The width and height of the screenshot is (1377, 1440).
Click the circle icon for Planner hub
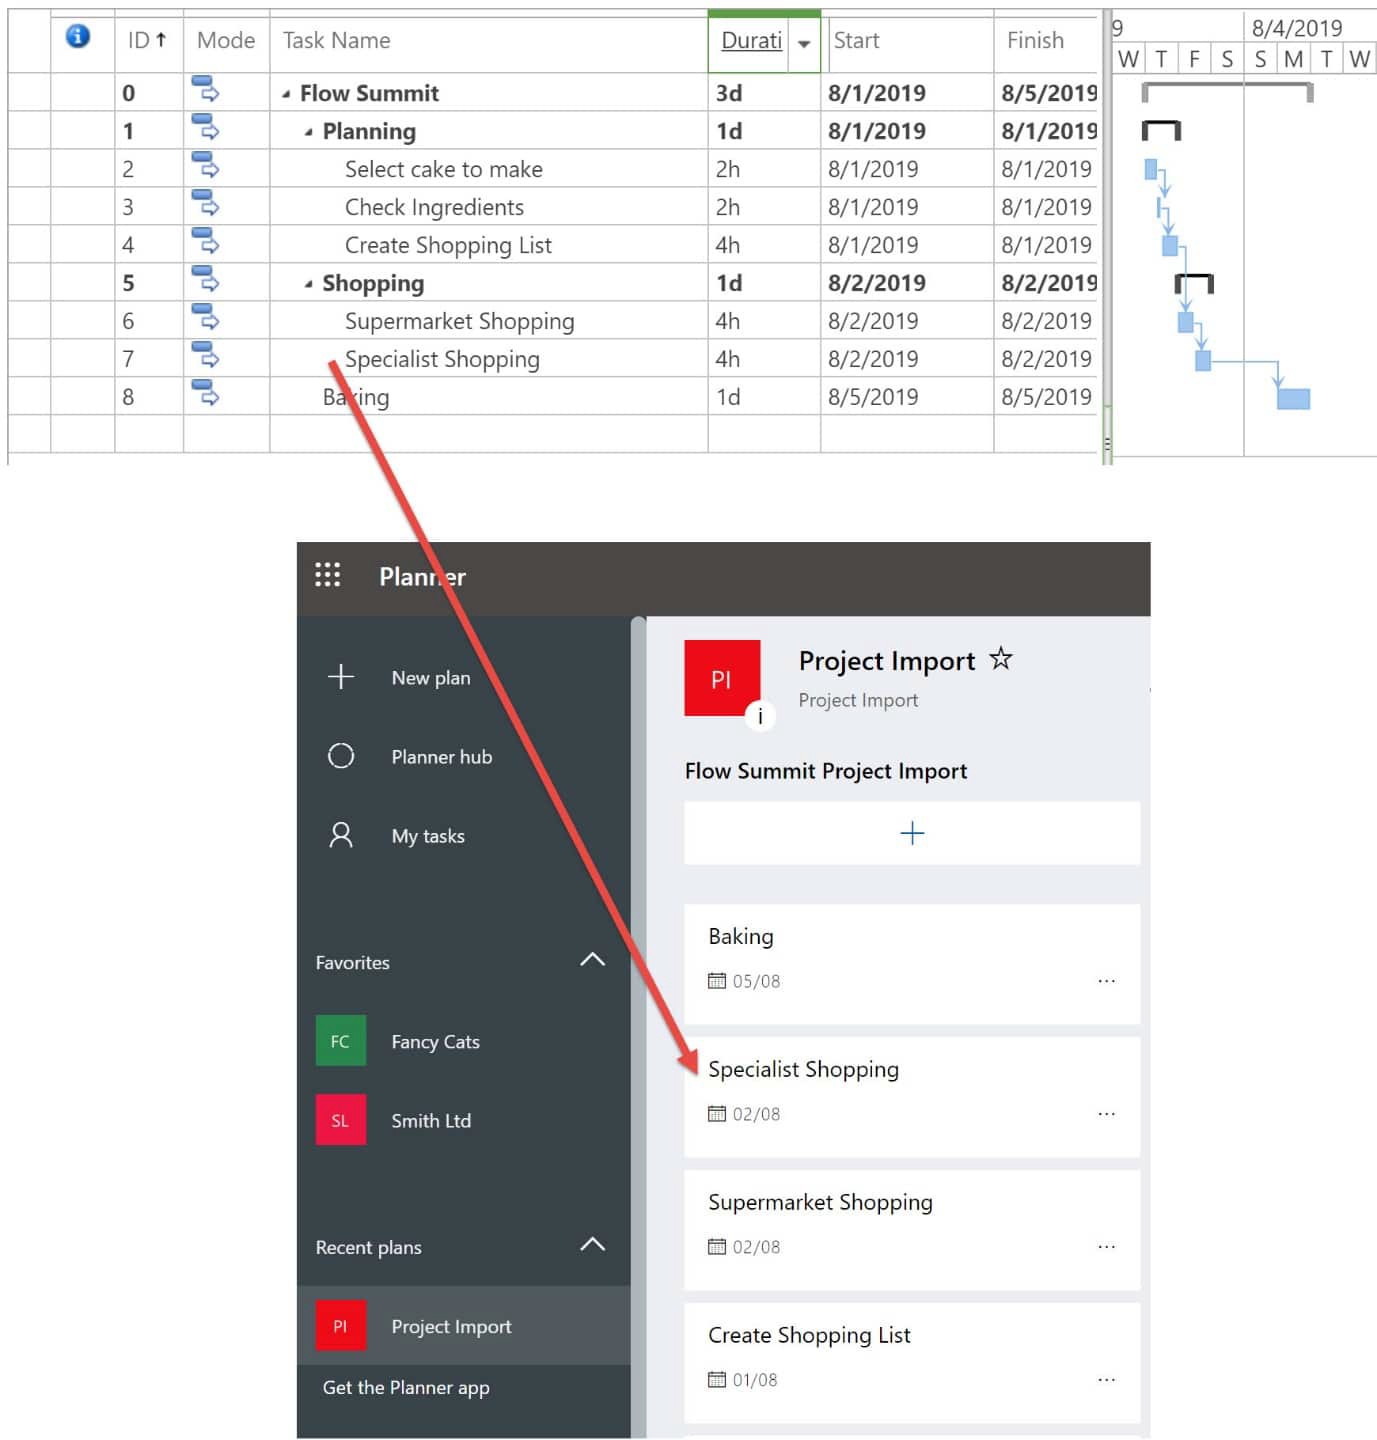coord(341,756)
